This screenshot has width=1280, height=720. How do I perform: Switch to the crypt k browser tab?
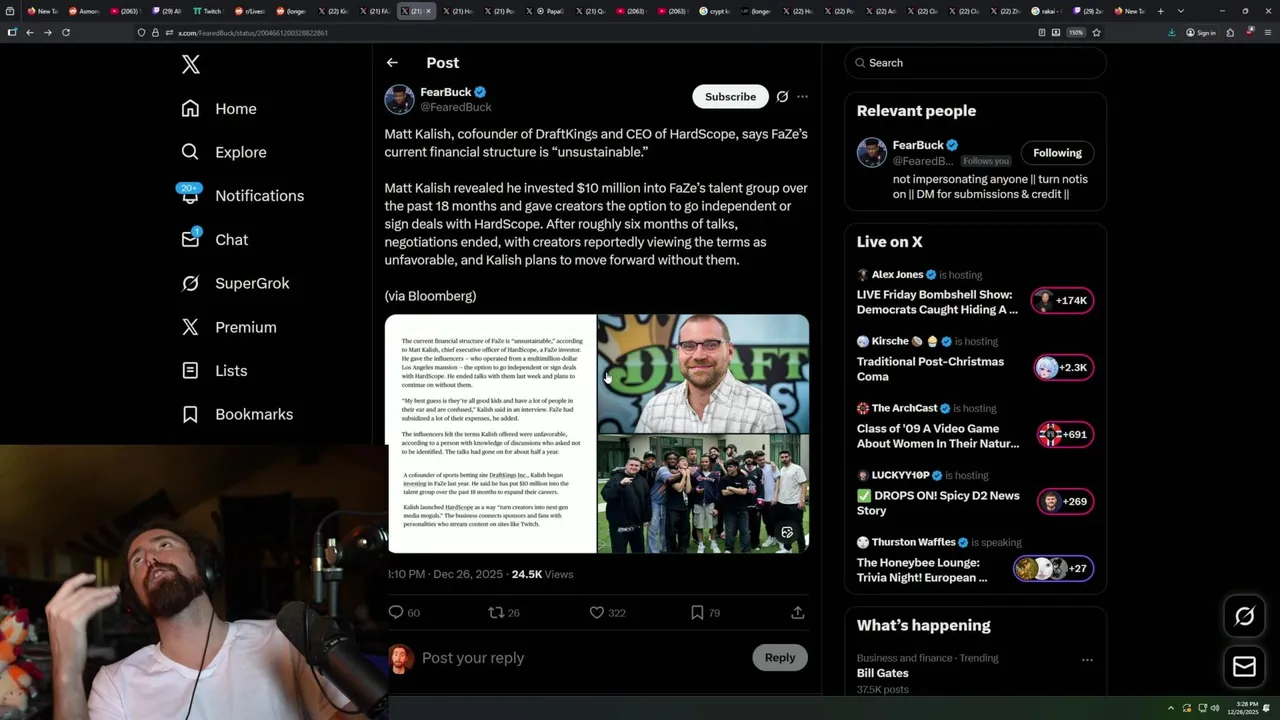pyautogui.click(x=715, y=11)
